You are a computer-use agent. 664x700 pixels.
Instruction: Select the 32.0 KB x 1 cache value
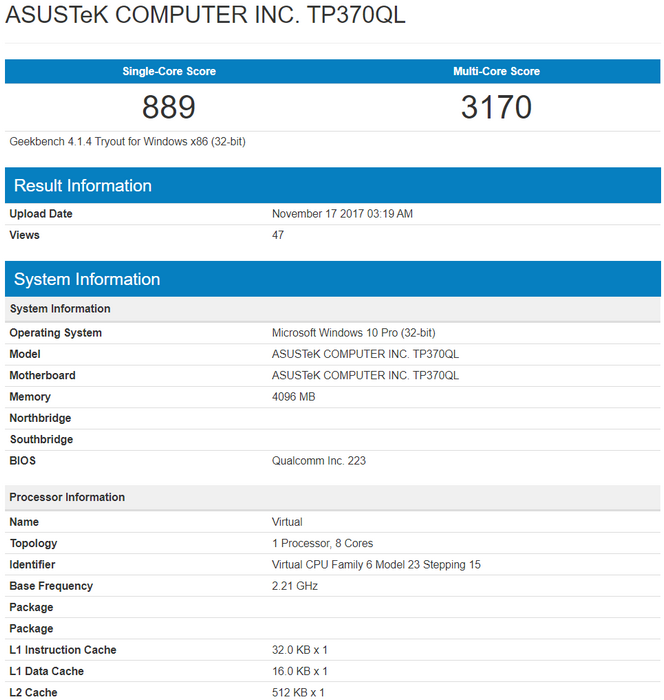point(300,650)
